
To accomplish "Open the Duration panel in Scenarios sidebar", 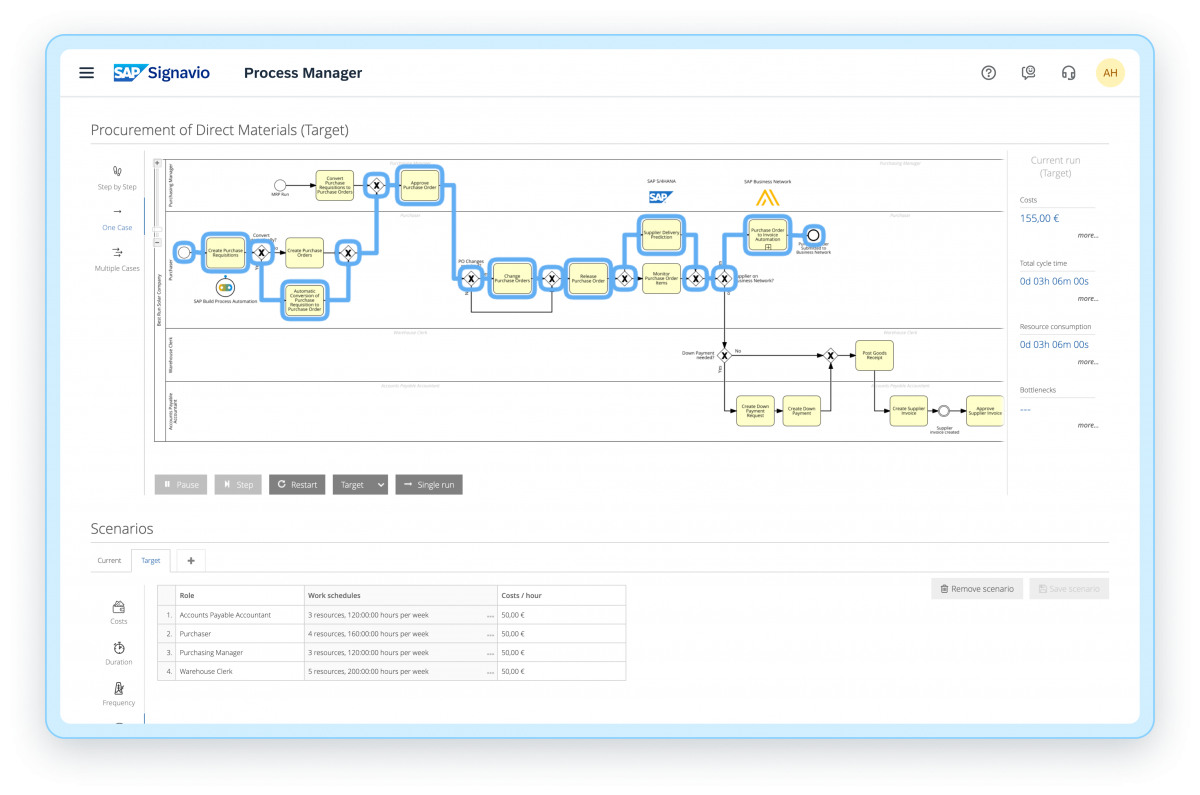I will pos(119,653).
